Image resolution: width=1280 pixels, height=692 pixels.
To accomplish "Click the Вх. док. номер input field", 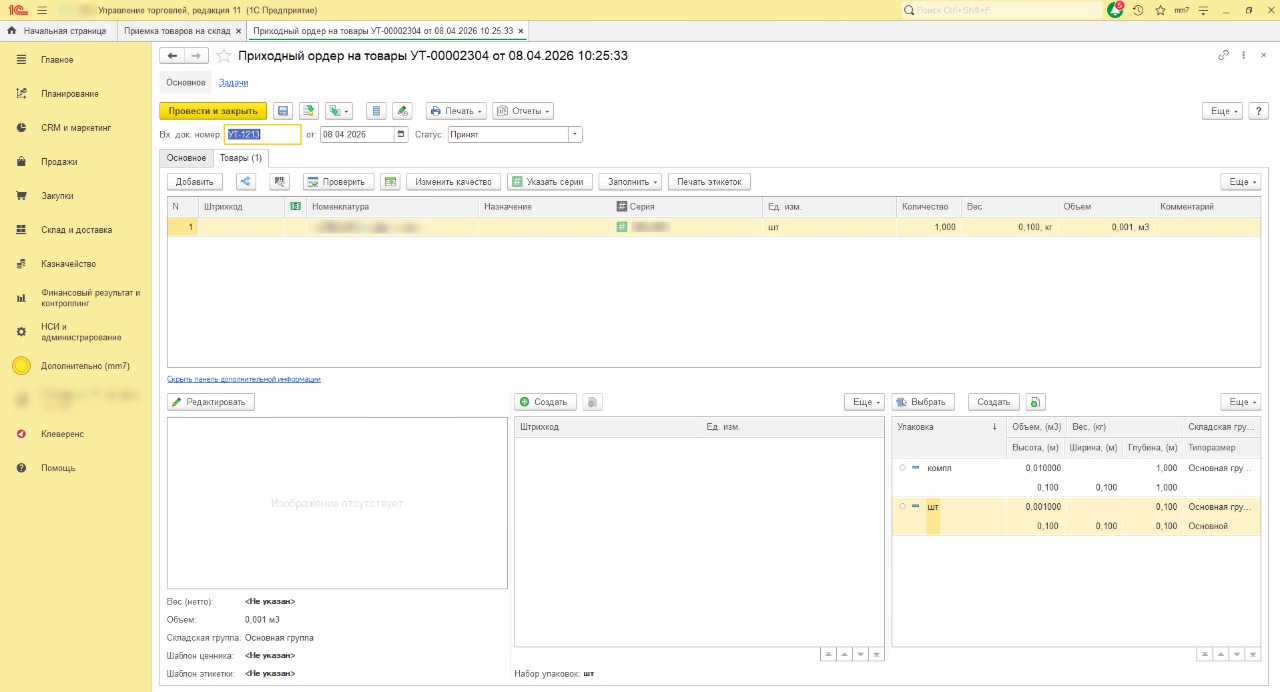I will tap(262, 134).
